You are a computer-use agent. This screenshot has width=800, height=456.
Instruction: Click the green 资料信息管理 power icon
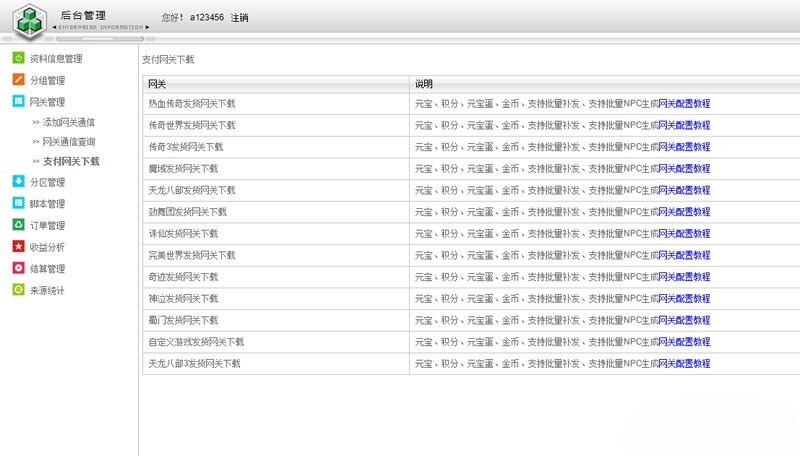tap(18, 59)
